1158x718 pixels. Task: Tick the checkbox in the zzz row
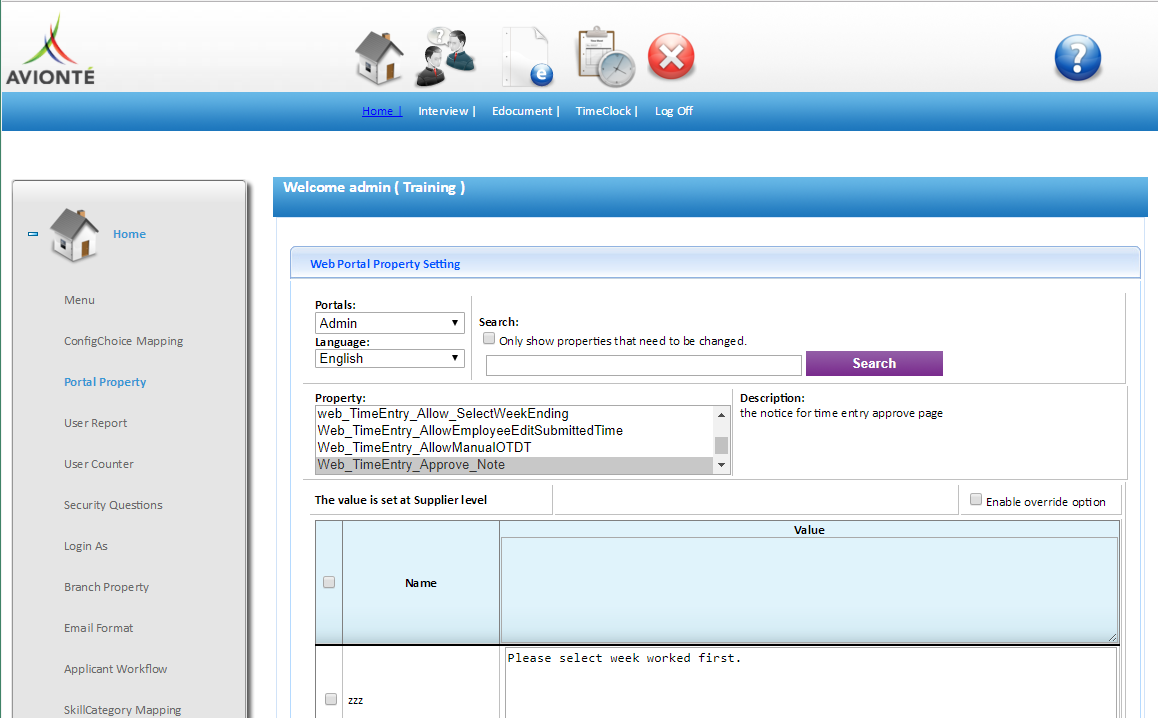click(331, 699)
